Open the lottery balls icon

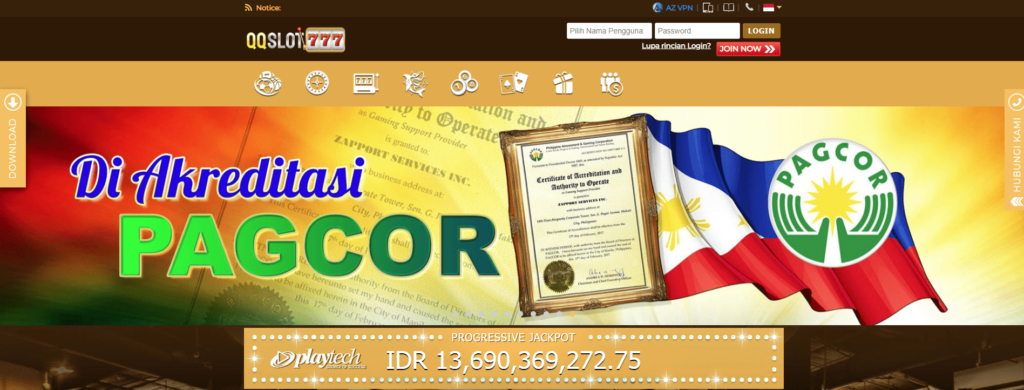click(464, 84)
